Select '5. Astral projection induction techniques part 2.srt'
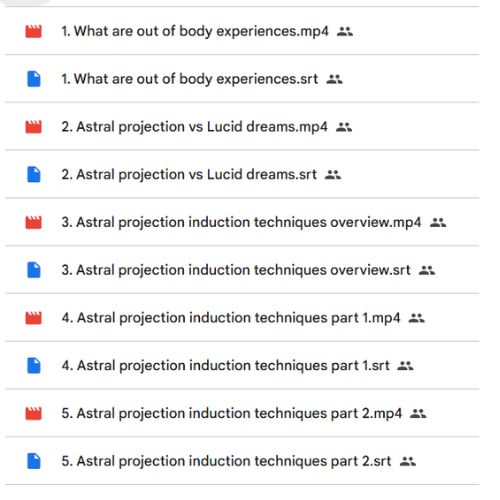 point(226,461)
